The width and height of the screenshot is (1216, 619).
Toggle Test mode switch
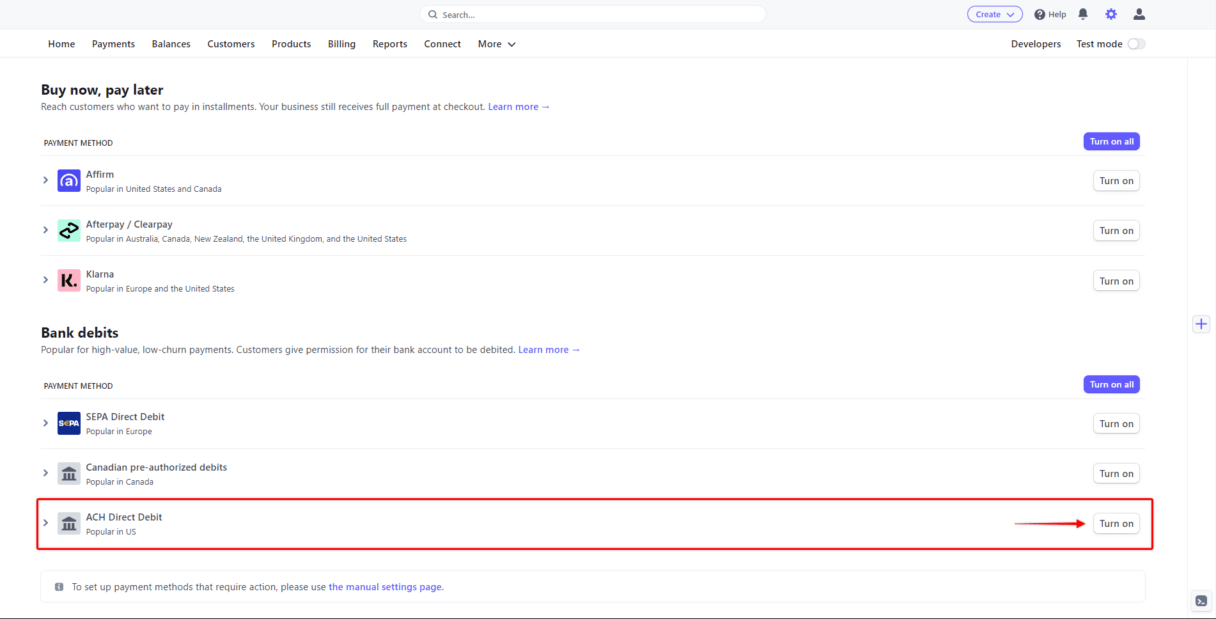point(1136,44)
